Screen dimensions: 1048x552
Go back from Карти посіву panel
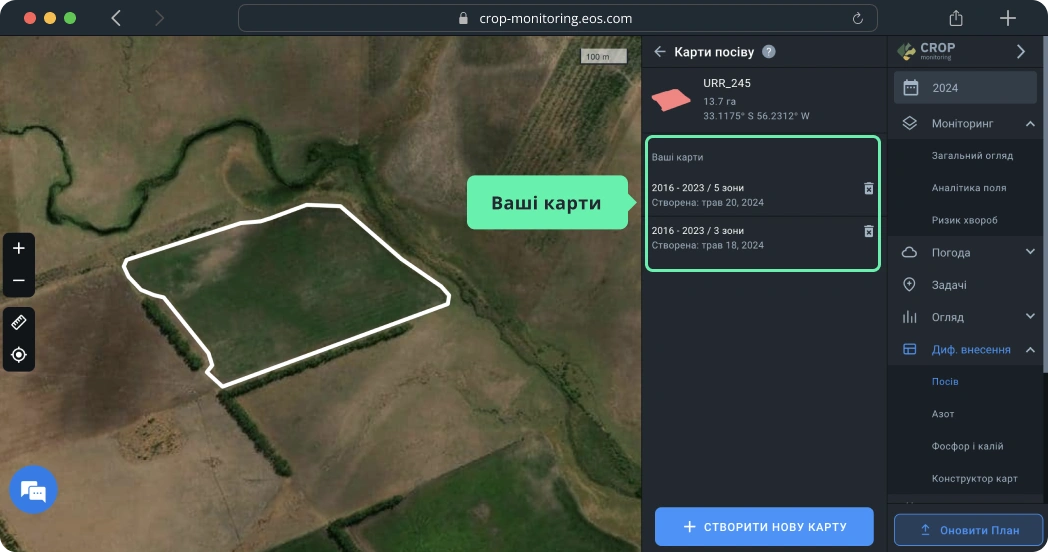pos(660,52)
